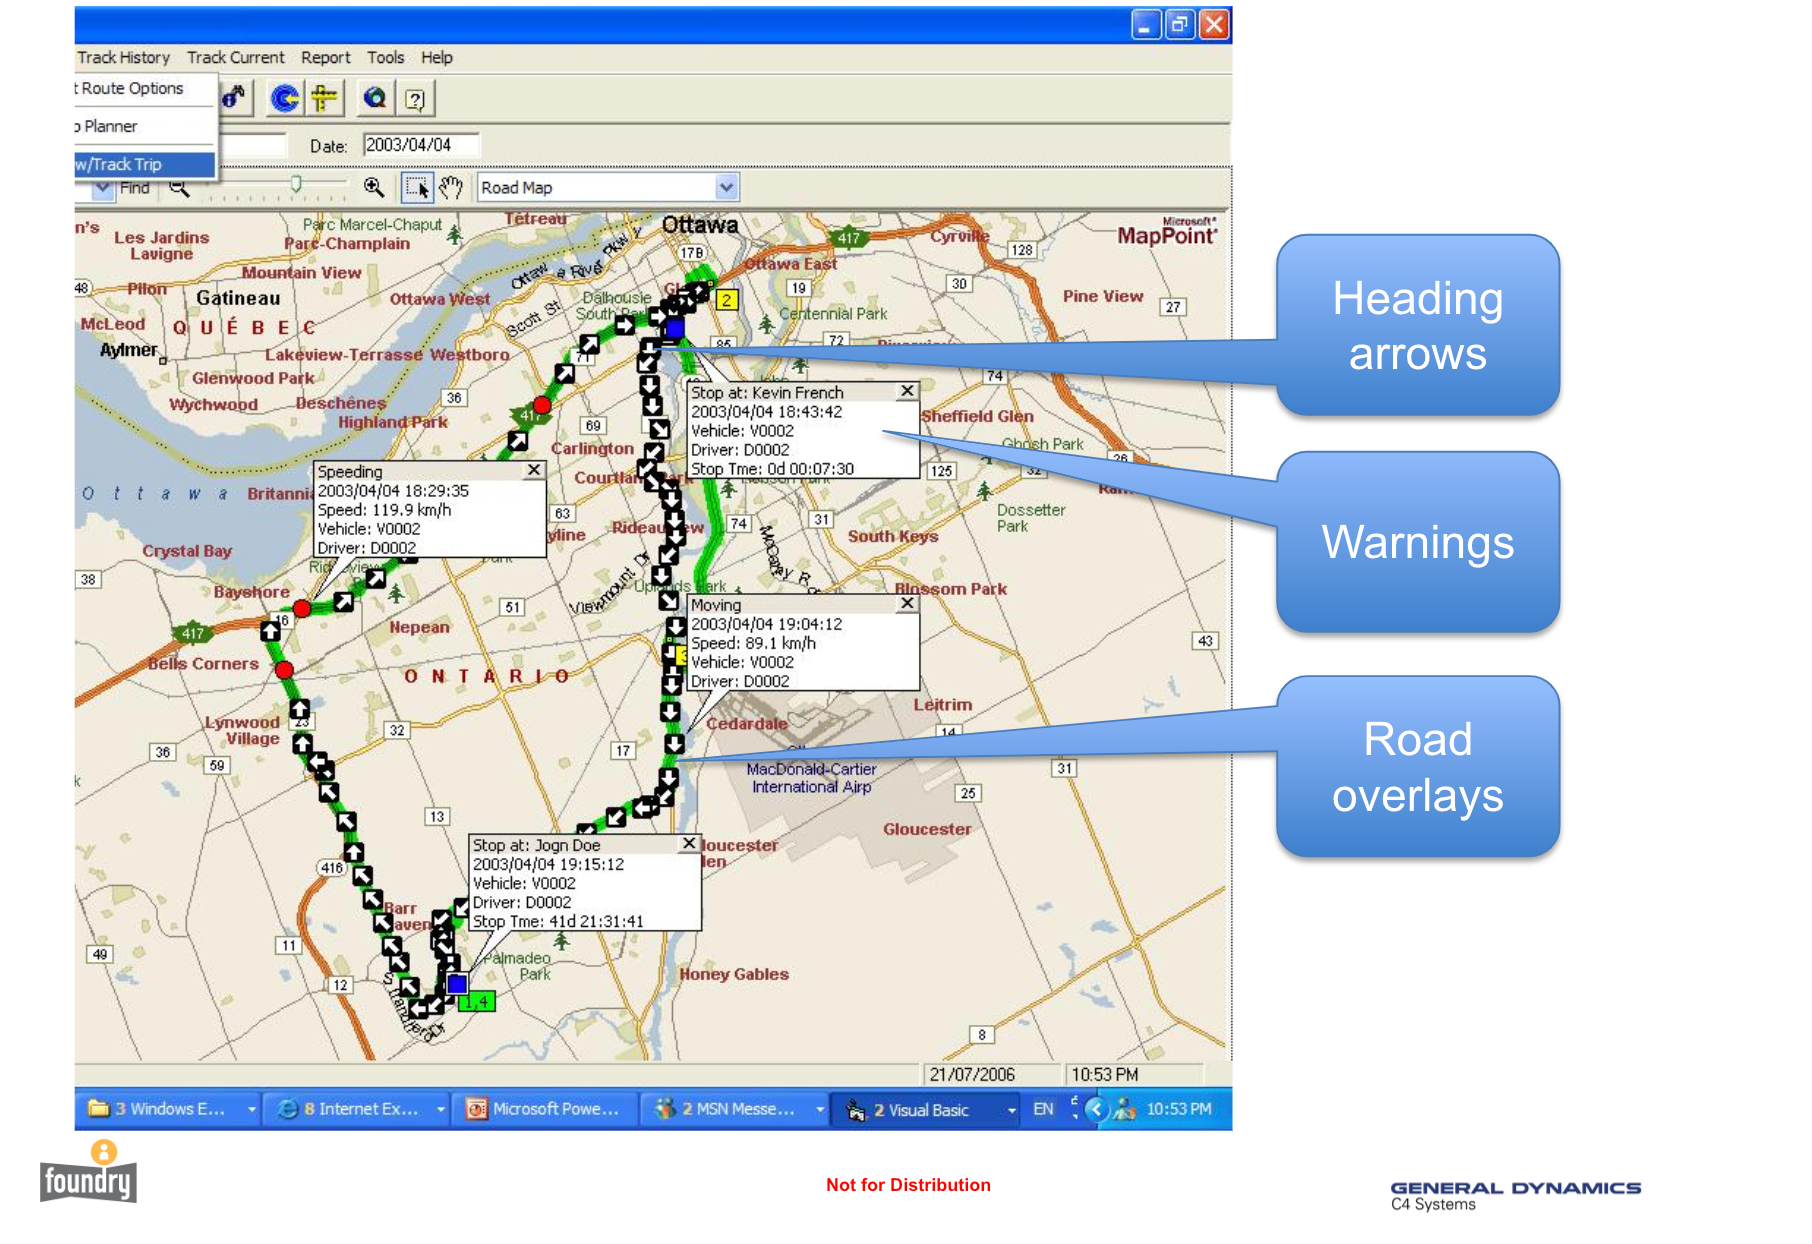Click the Nepean label on the map

click(x=419, y=627)
